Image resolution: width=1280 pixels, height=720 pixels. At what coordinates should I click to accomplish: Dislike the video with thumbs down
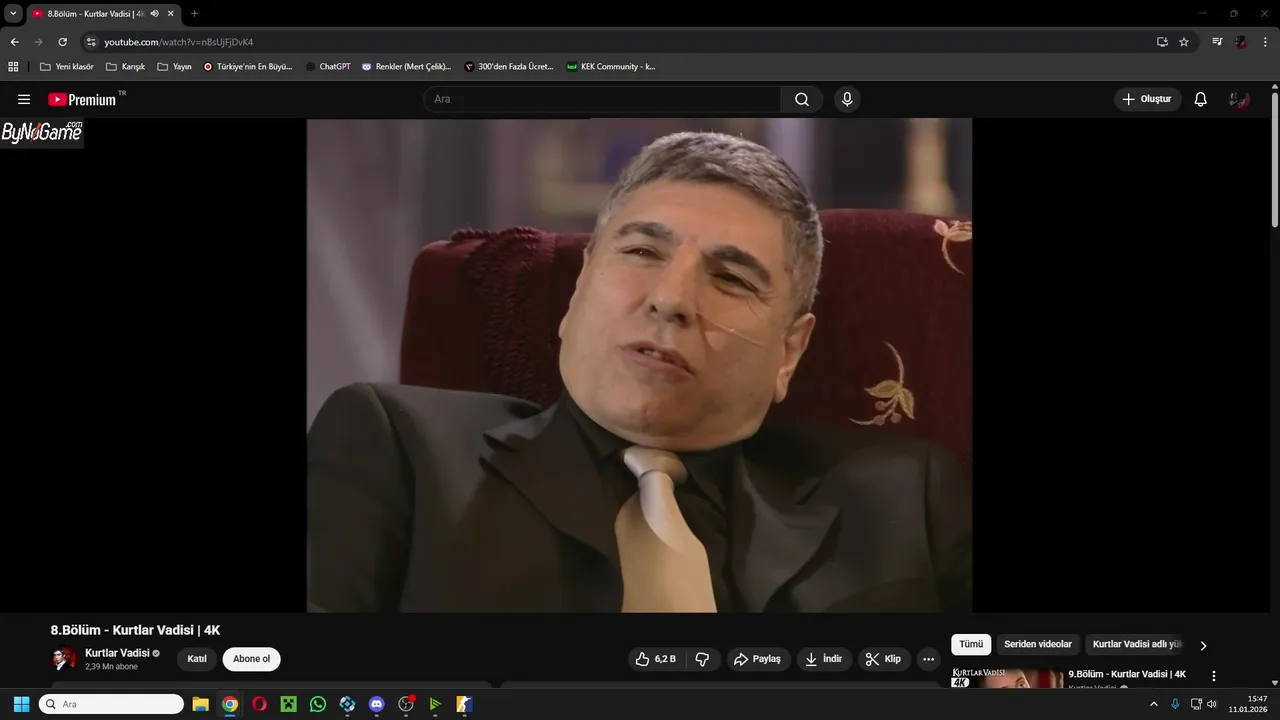pos(702,659)
